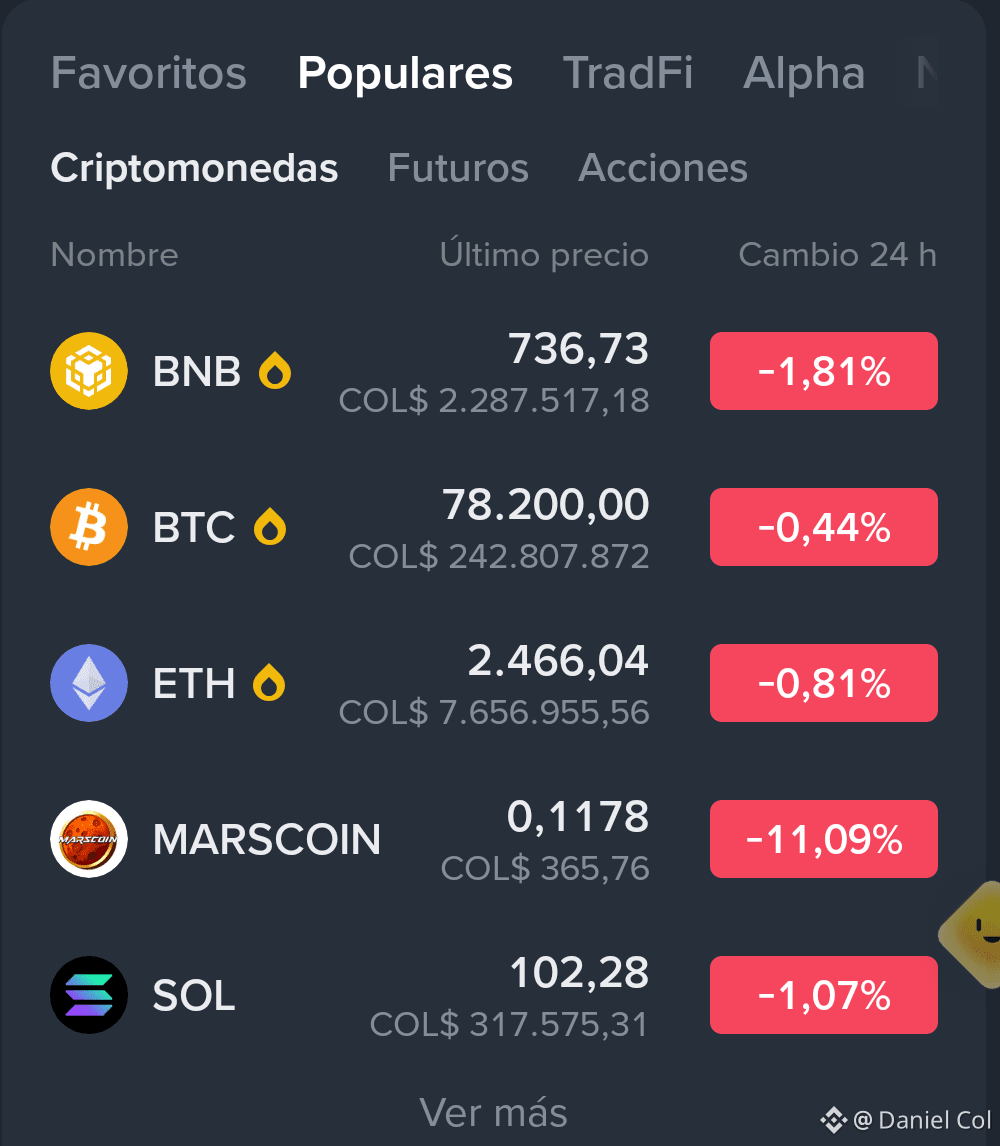Click Ver más to show more coins
The height and width of the screenshot is (1146, 1000).
pos(493,1112)
